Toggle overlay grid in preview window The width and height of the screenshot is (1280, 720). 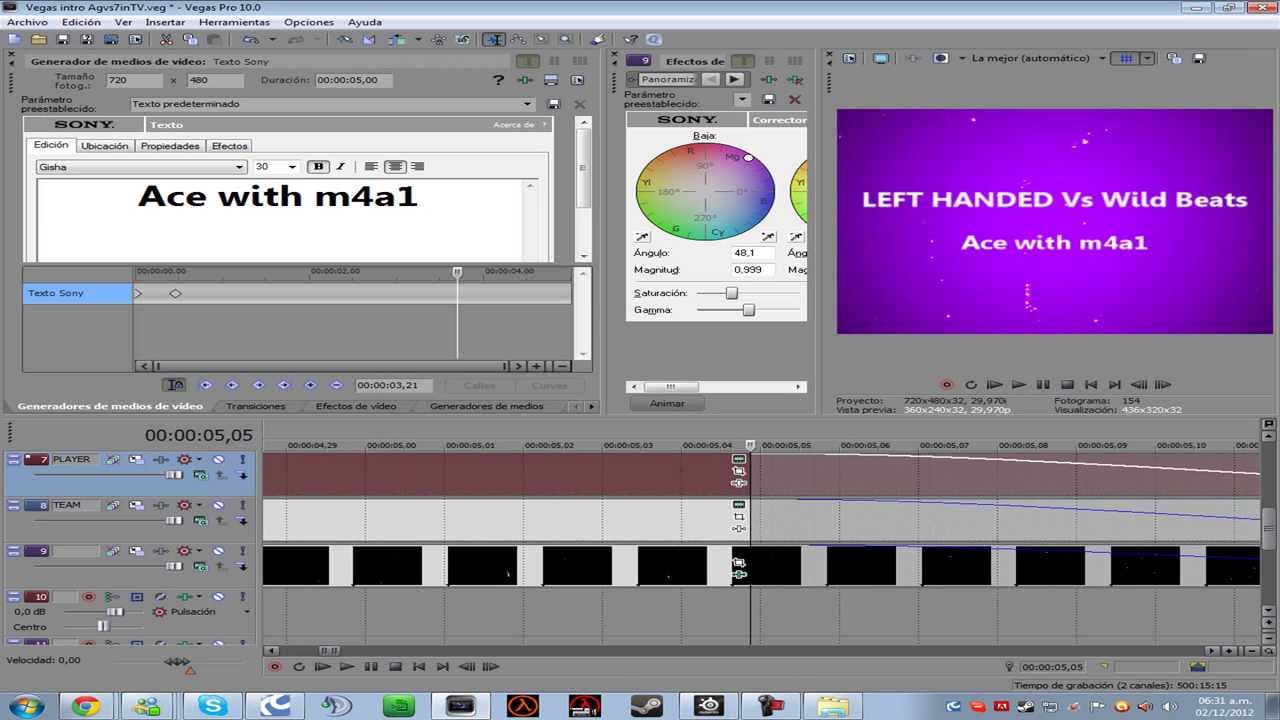click(1126, 58)
